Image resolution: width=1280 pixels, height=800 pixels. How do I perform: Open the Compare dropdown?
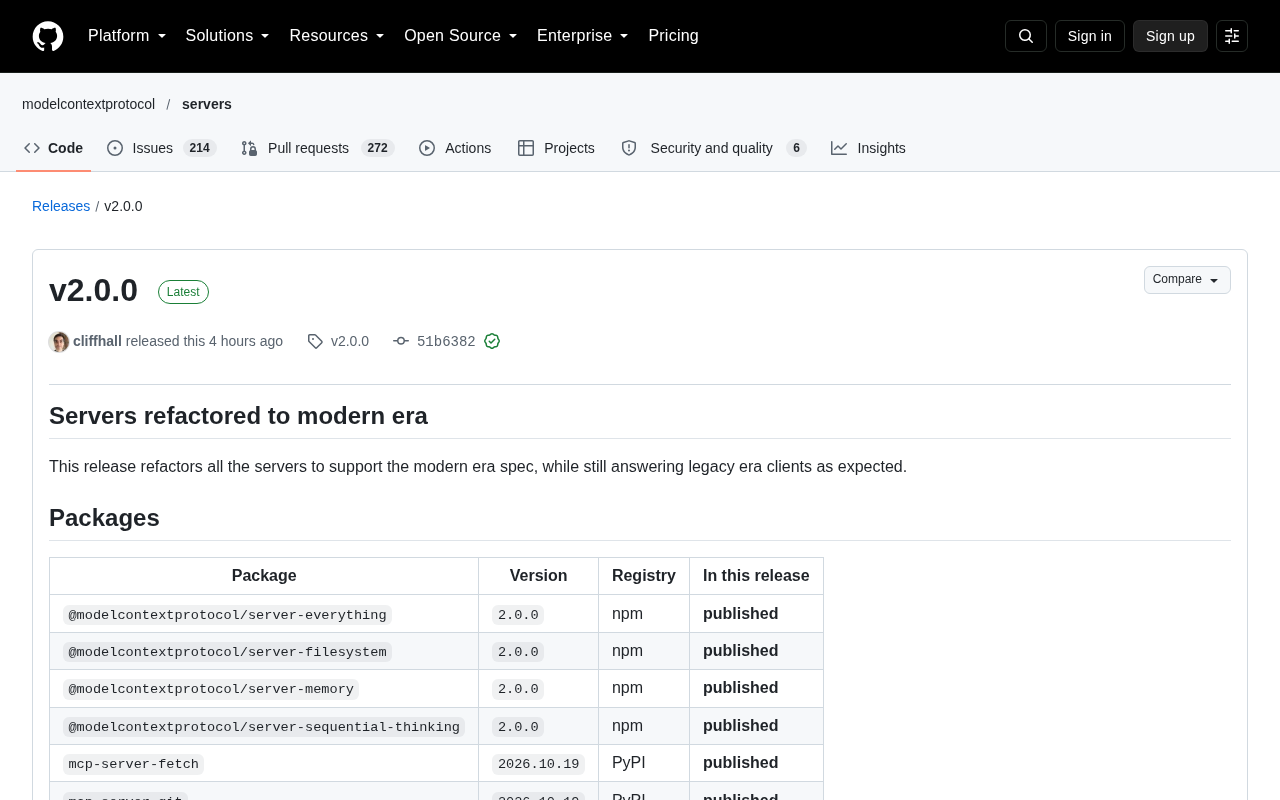pyautogui.click(x=1187, y=280)
